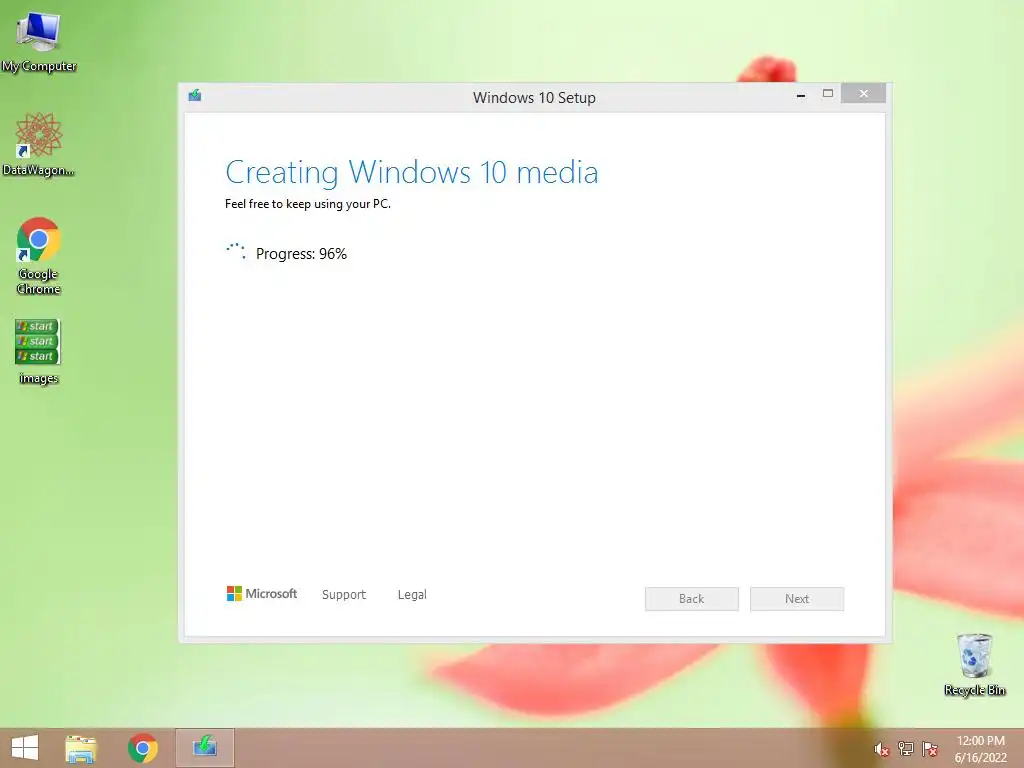Launch Google Chrome from the desktop

(x=39, y=255)
